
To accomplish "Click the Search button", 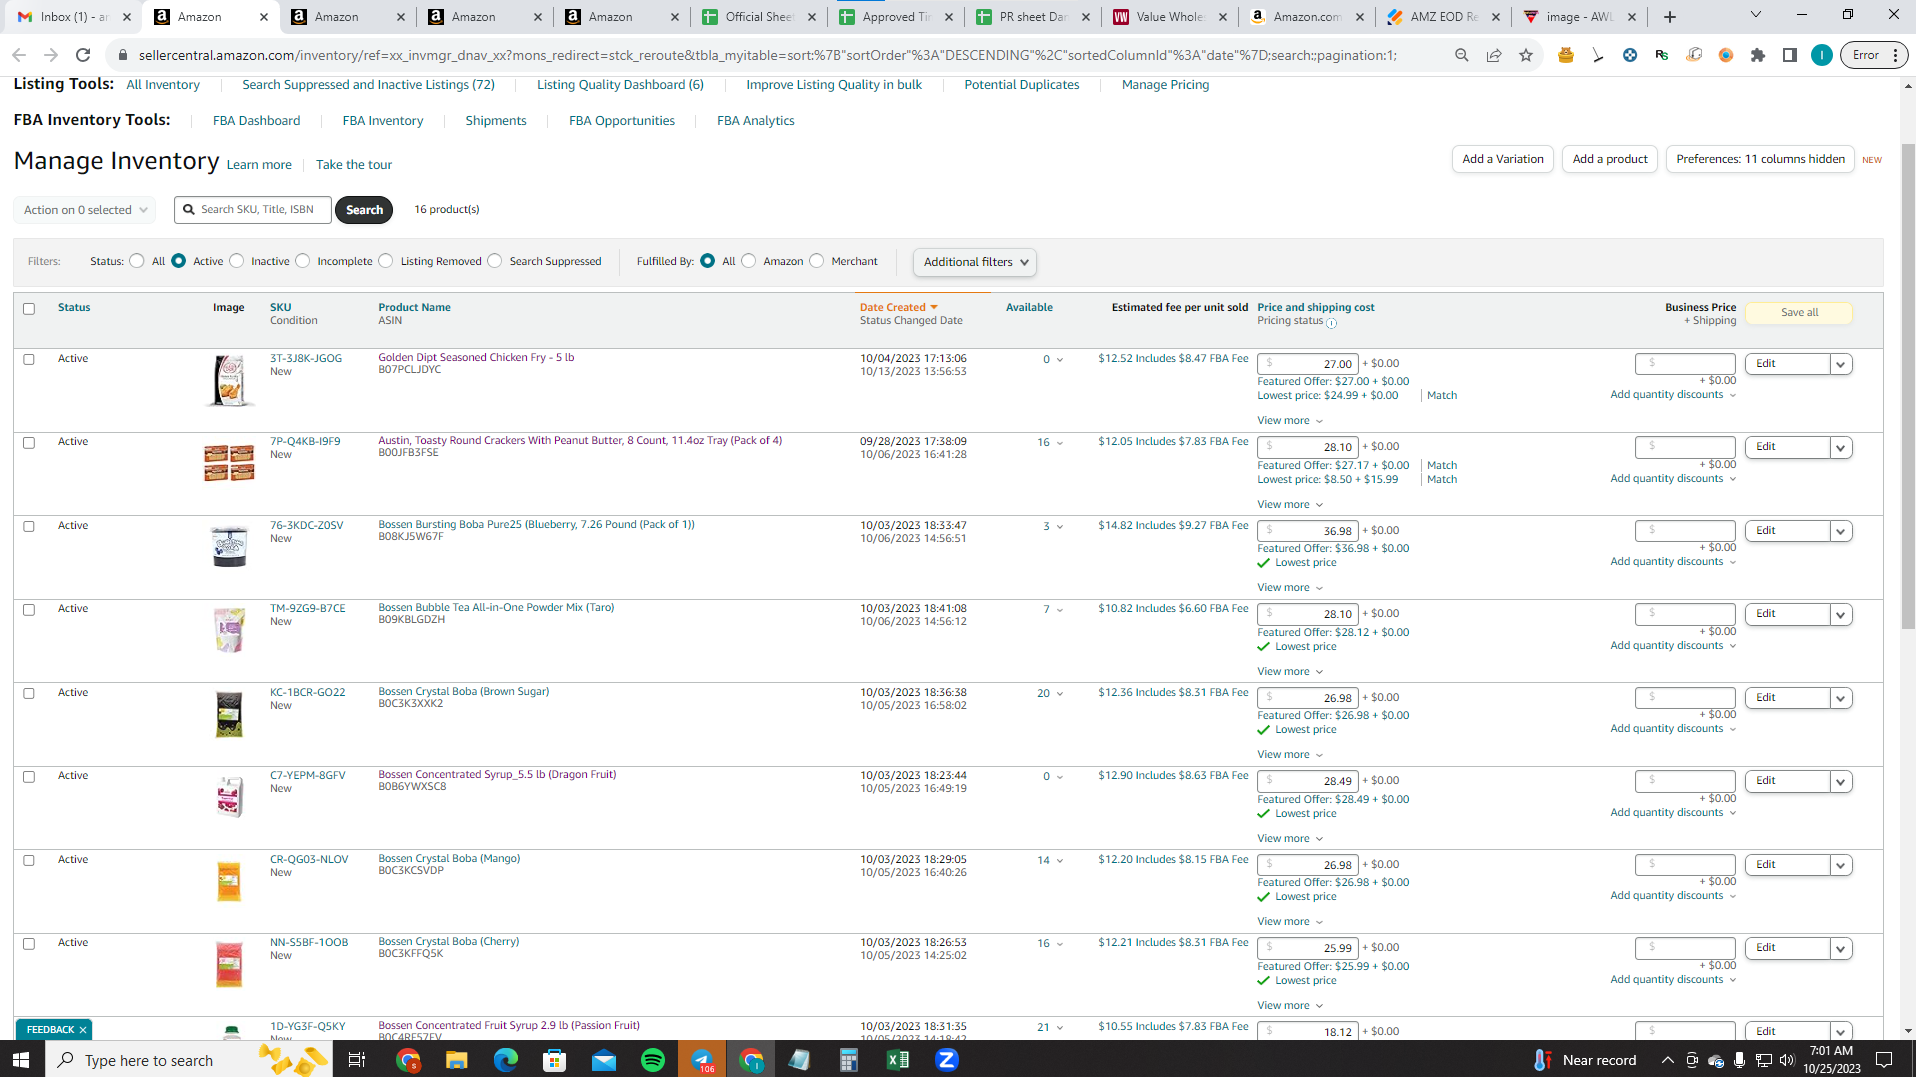I will click(x=364, y=210).
